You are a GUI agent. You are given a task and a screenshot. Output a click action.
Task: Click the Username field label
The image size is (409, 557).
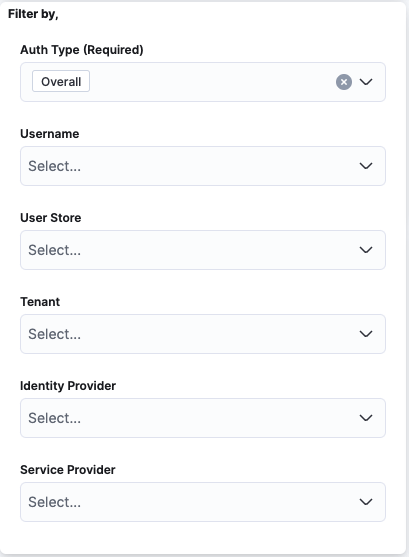(50, 134)
